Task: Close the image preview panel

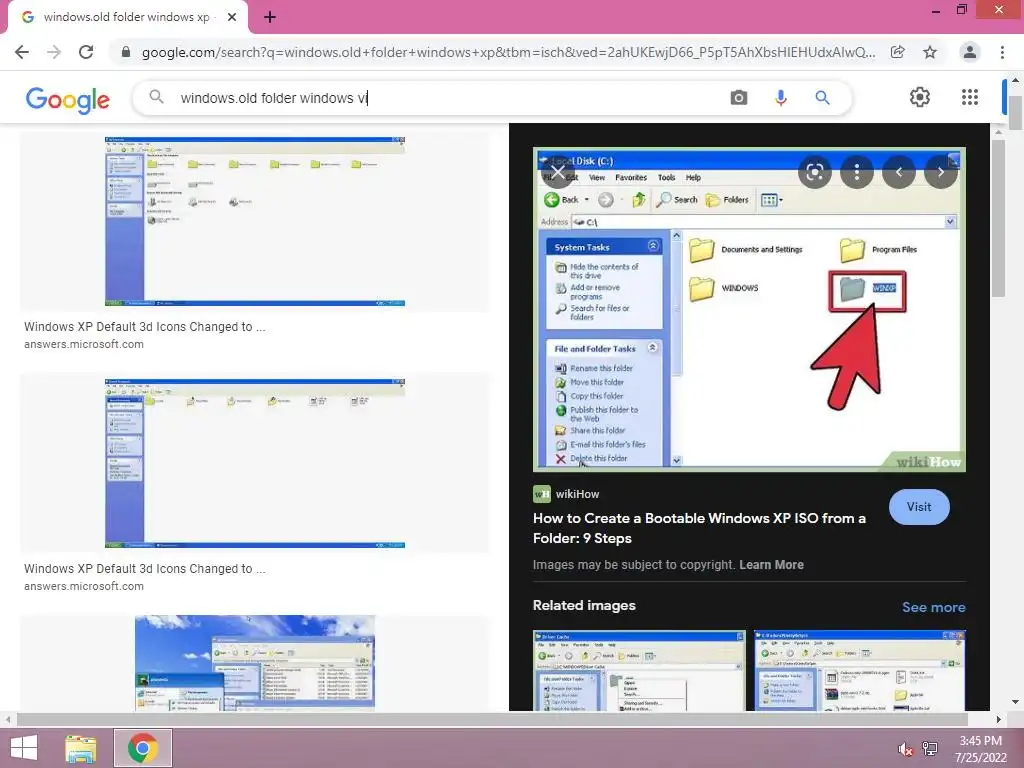Action: click(558, 172)
